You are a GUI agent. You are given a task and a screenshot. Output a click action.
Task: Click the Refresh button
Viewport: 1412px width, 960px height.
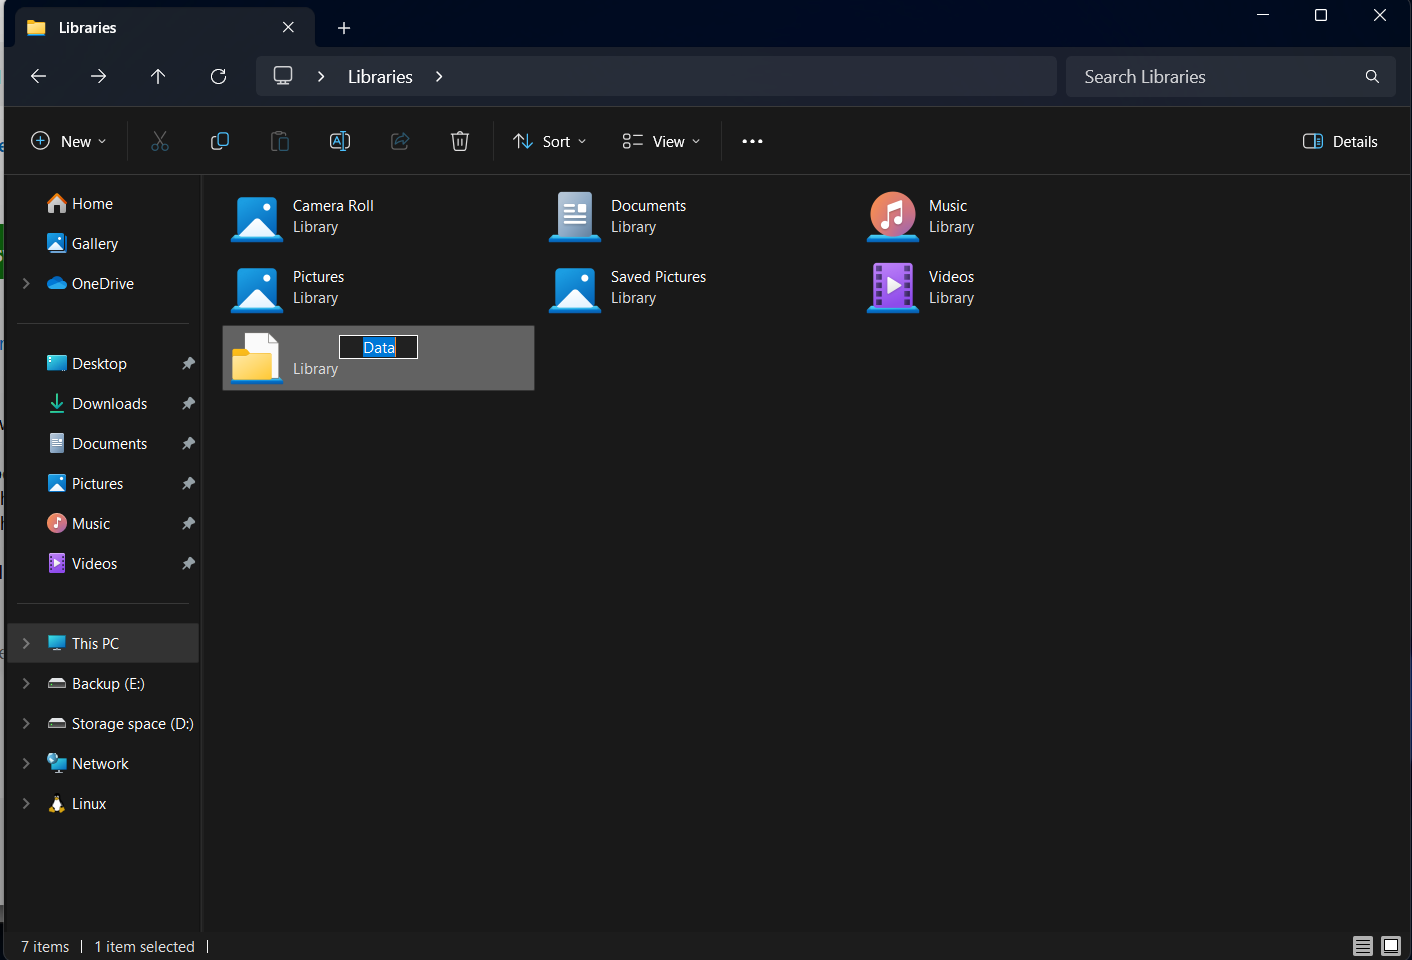click(218, 76)
